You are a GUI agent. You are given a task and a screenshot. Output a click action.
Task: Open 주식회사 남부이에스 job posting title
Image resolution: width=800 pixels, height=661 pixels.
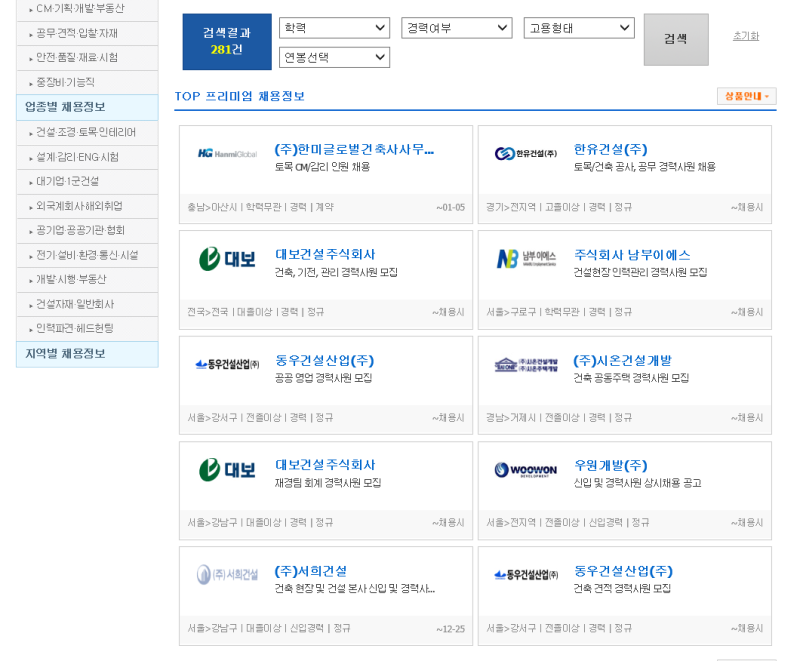(632, 255)
